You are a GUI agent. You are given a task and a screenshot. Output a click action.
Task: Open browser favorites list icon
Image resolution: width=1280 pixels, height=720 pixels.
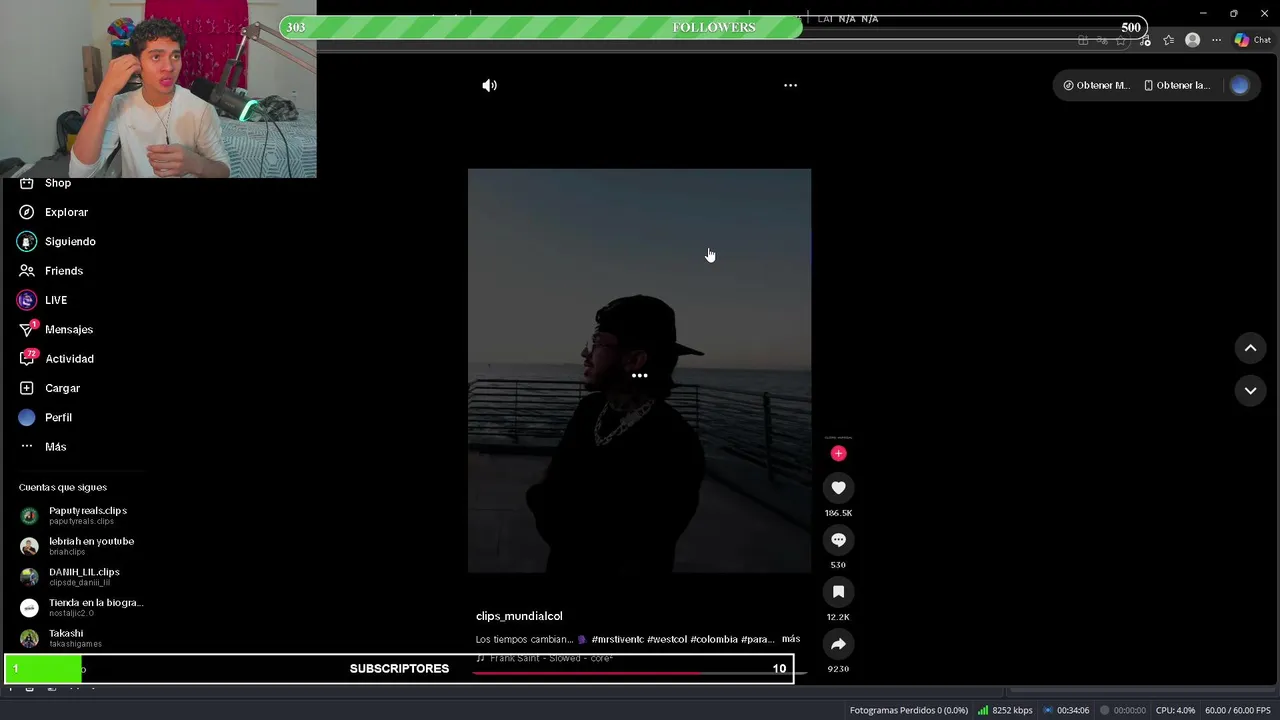click(1168, 40)
